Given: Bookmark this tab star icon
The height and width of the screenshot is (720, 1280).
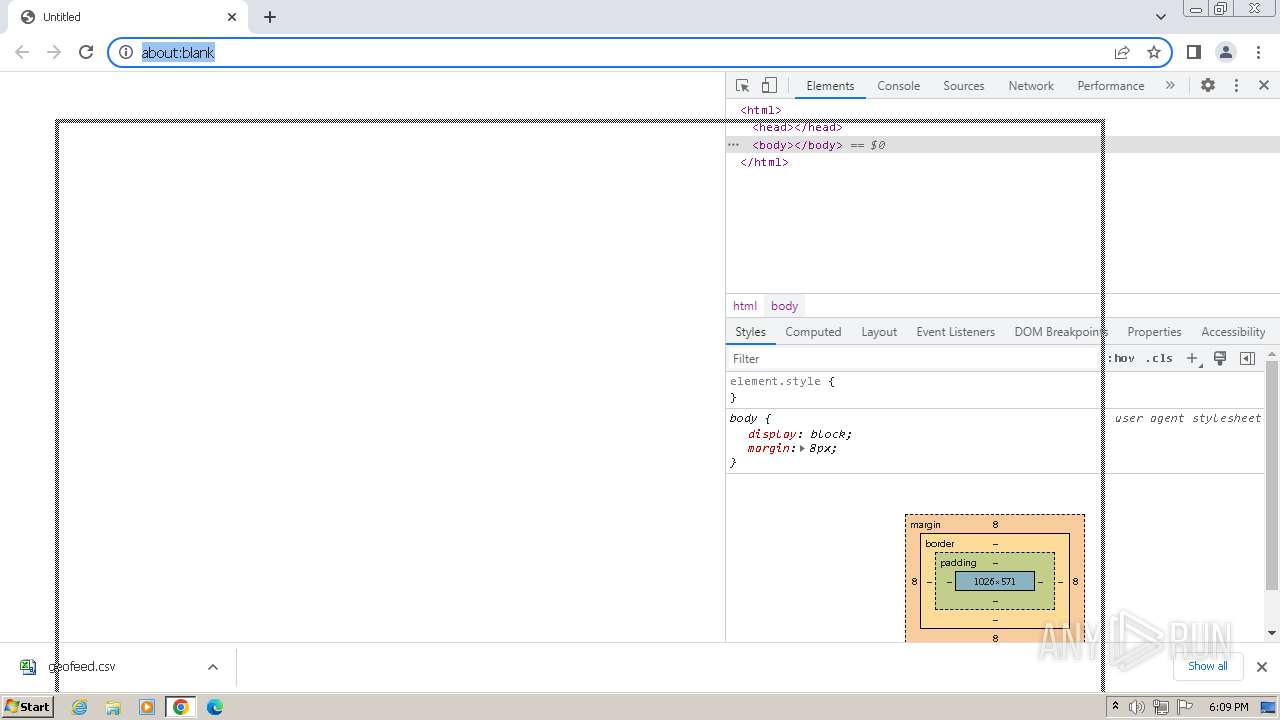Looking at the screenshot, I should tap(1154, 52).
